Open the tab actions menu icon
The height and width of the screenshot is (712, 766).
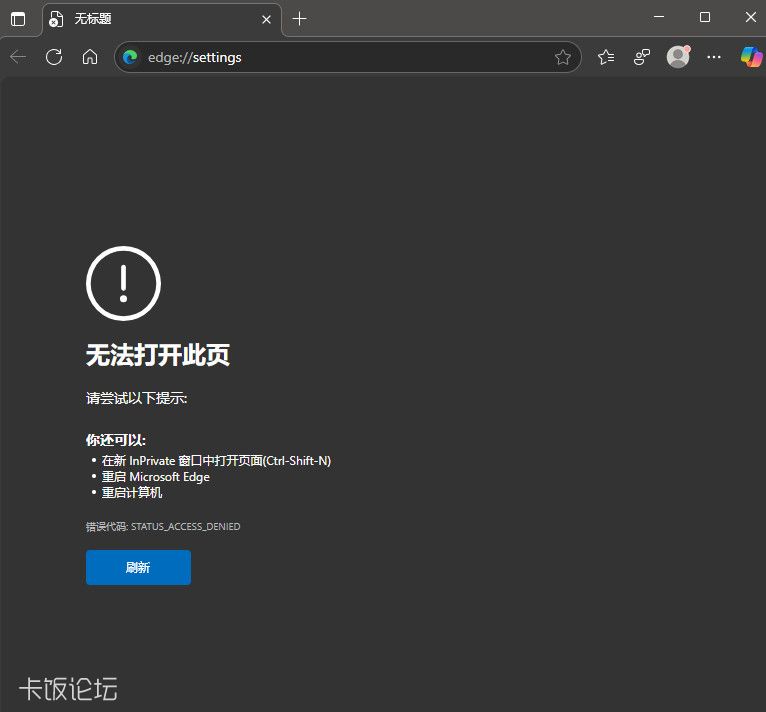point(18,19)
